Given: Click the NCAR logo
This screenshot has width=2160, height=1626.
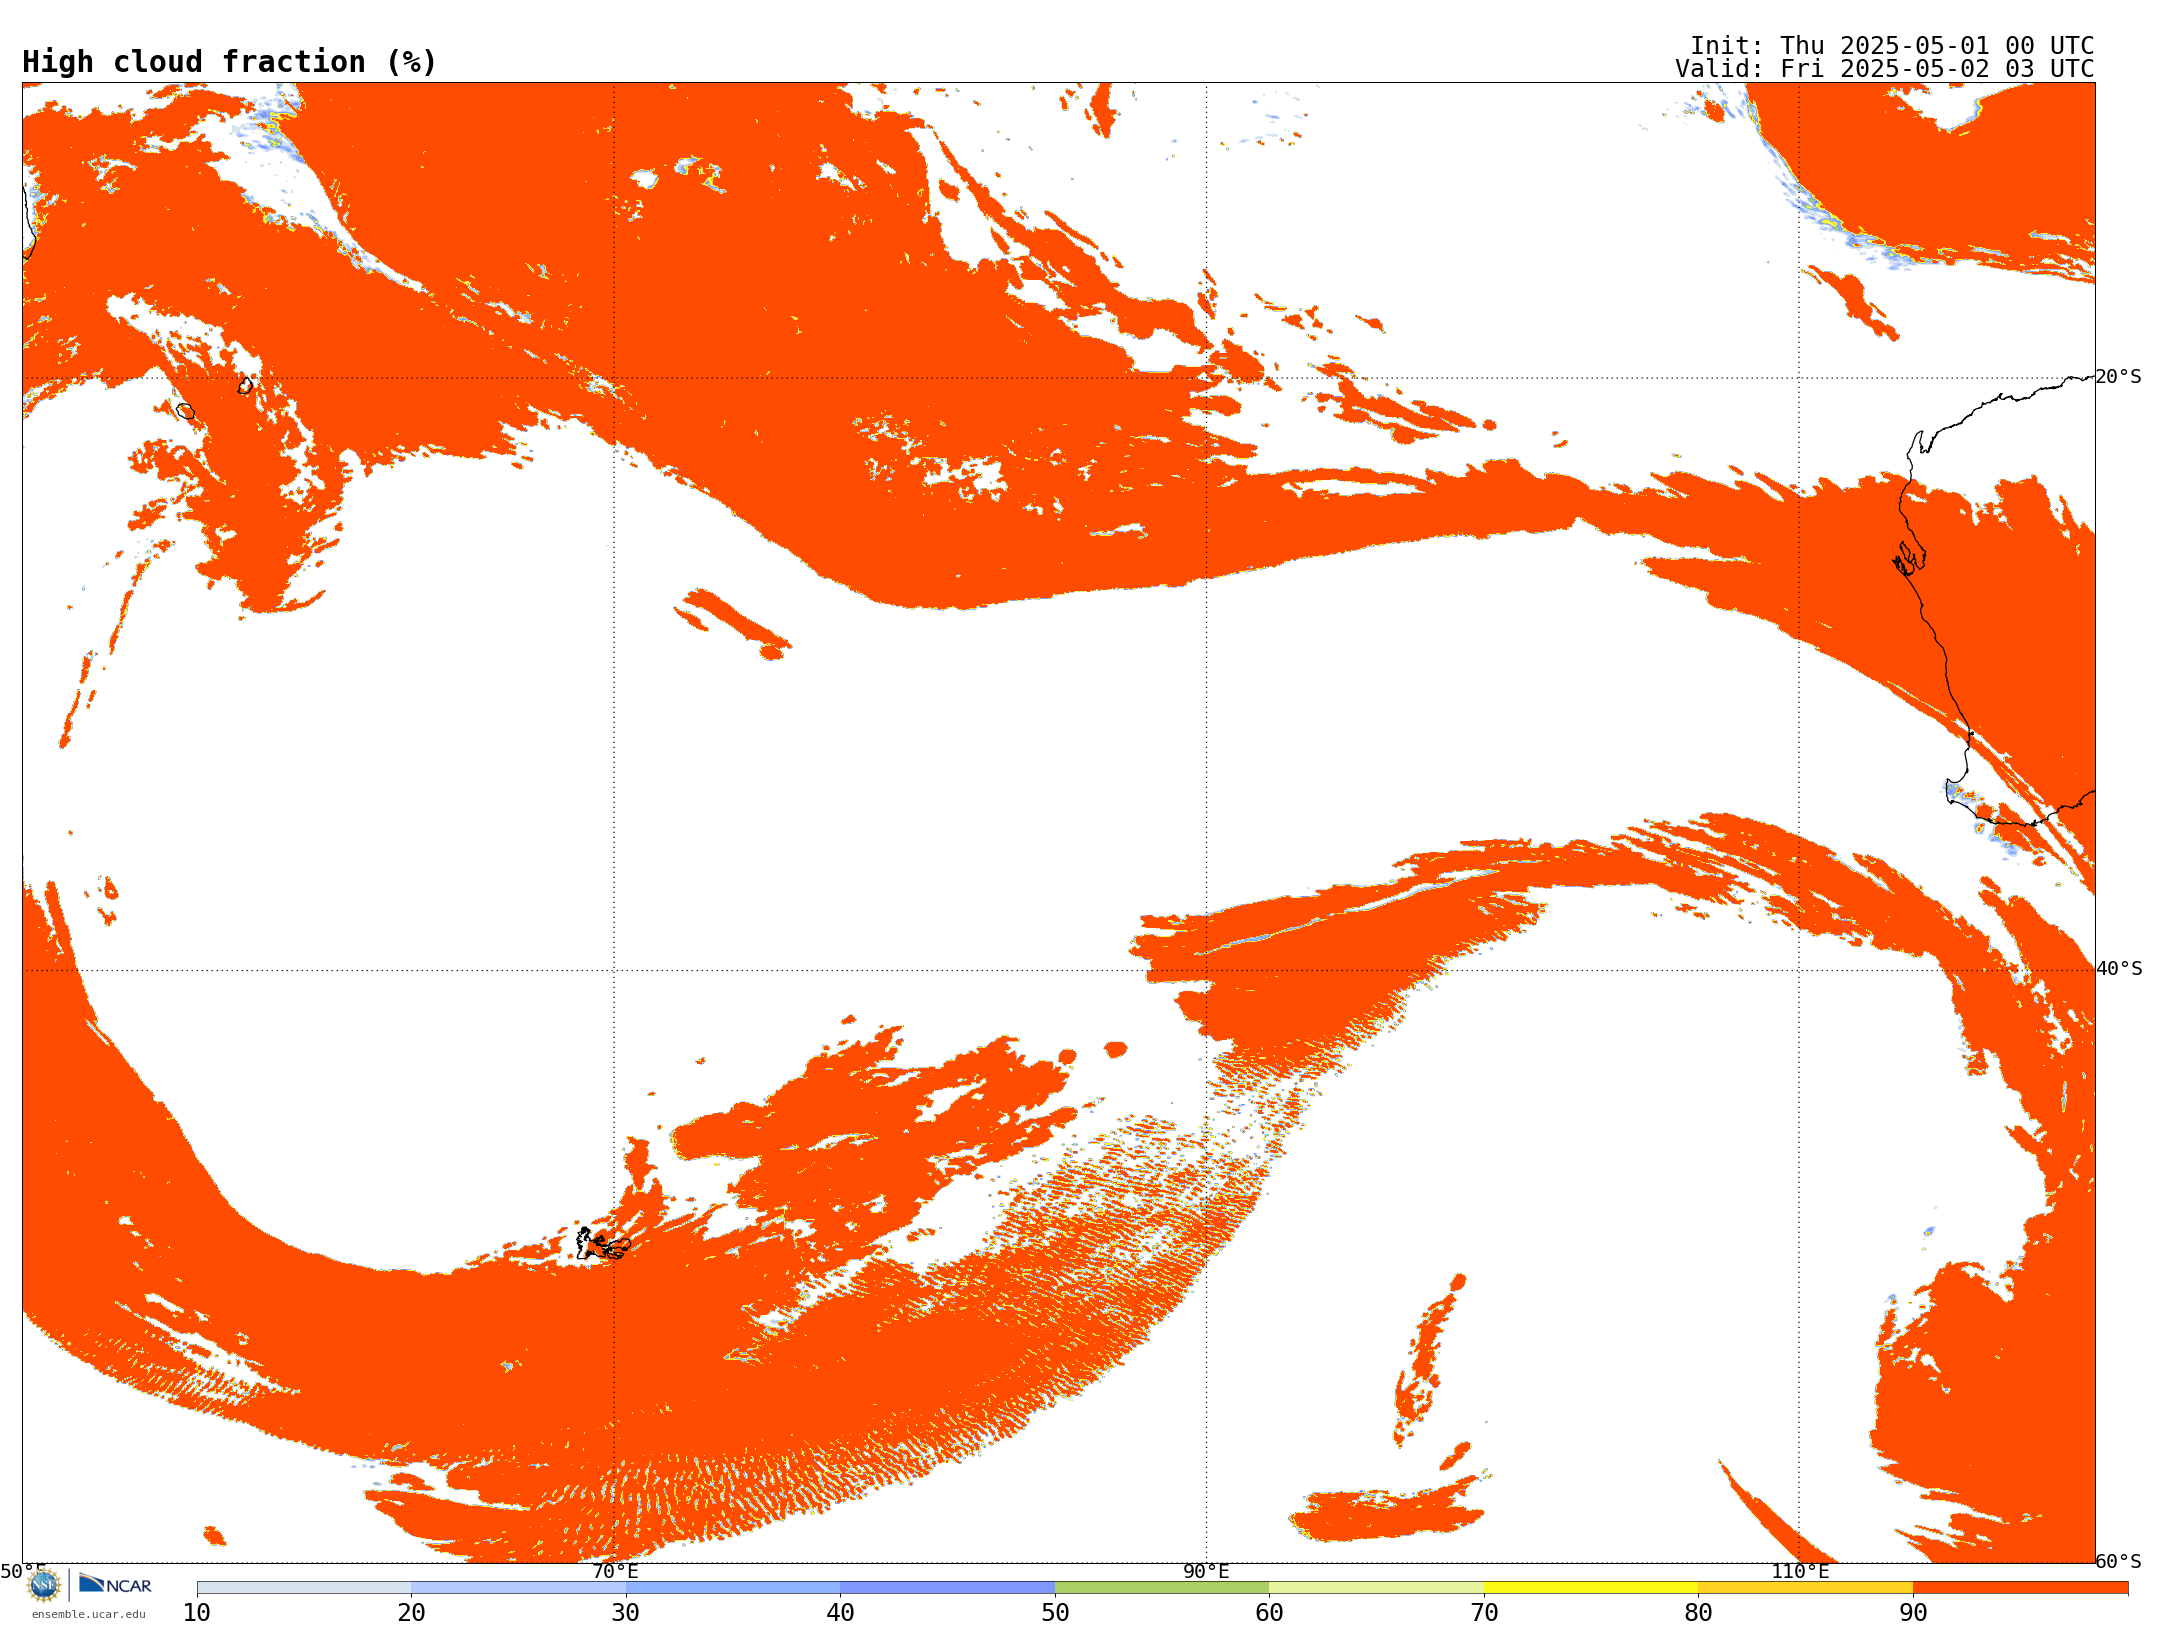Looking at the screenshot, I should point(115,1584).
